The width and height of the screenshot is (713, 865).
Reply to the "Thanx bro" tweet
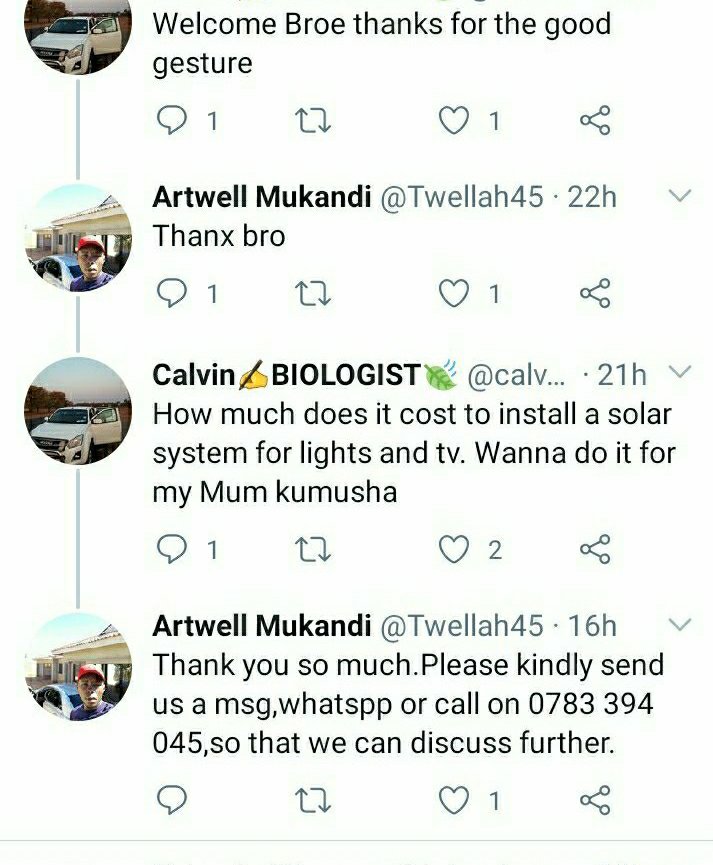(x=173, y=294)
